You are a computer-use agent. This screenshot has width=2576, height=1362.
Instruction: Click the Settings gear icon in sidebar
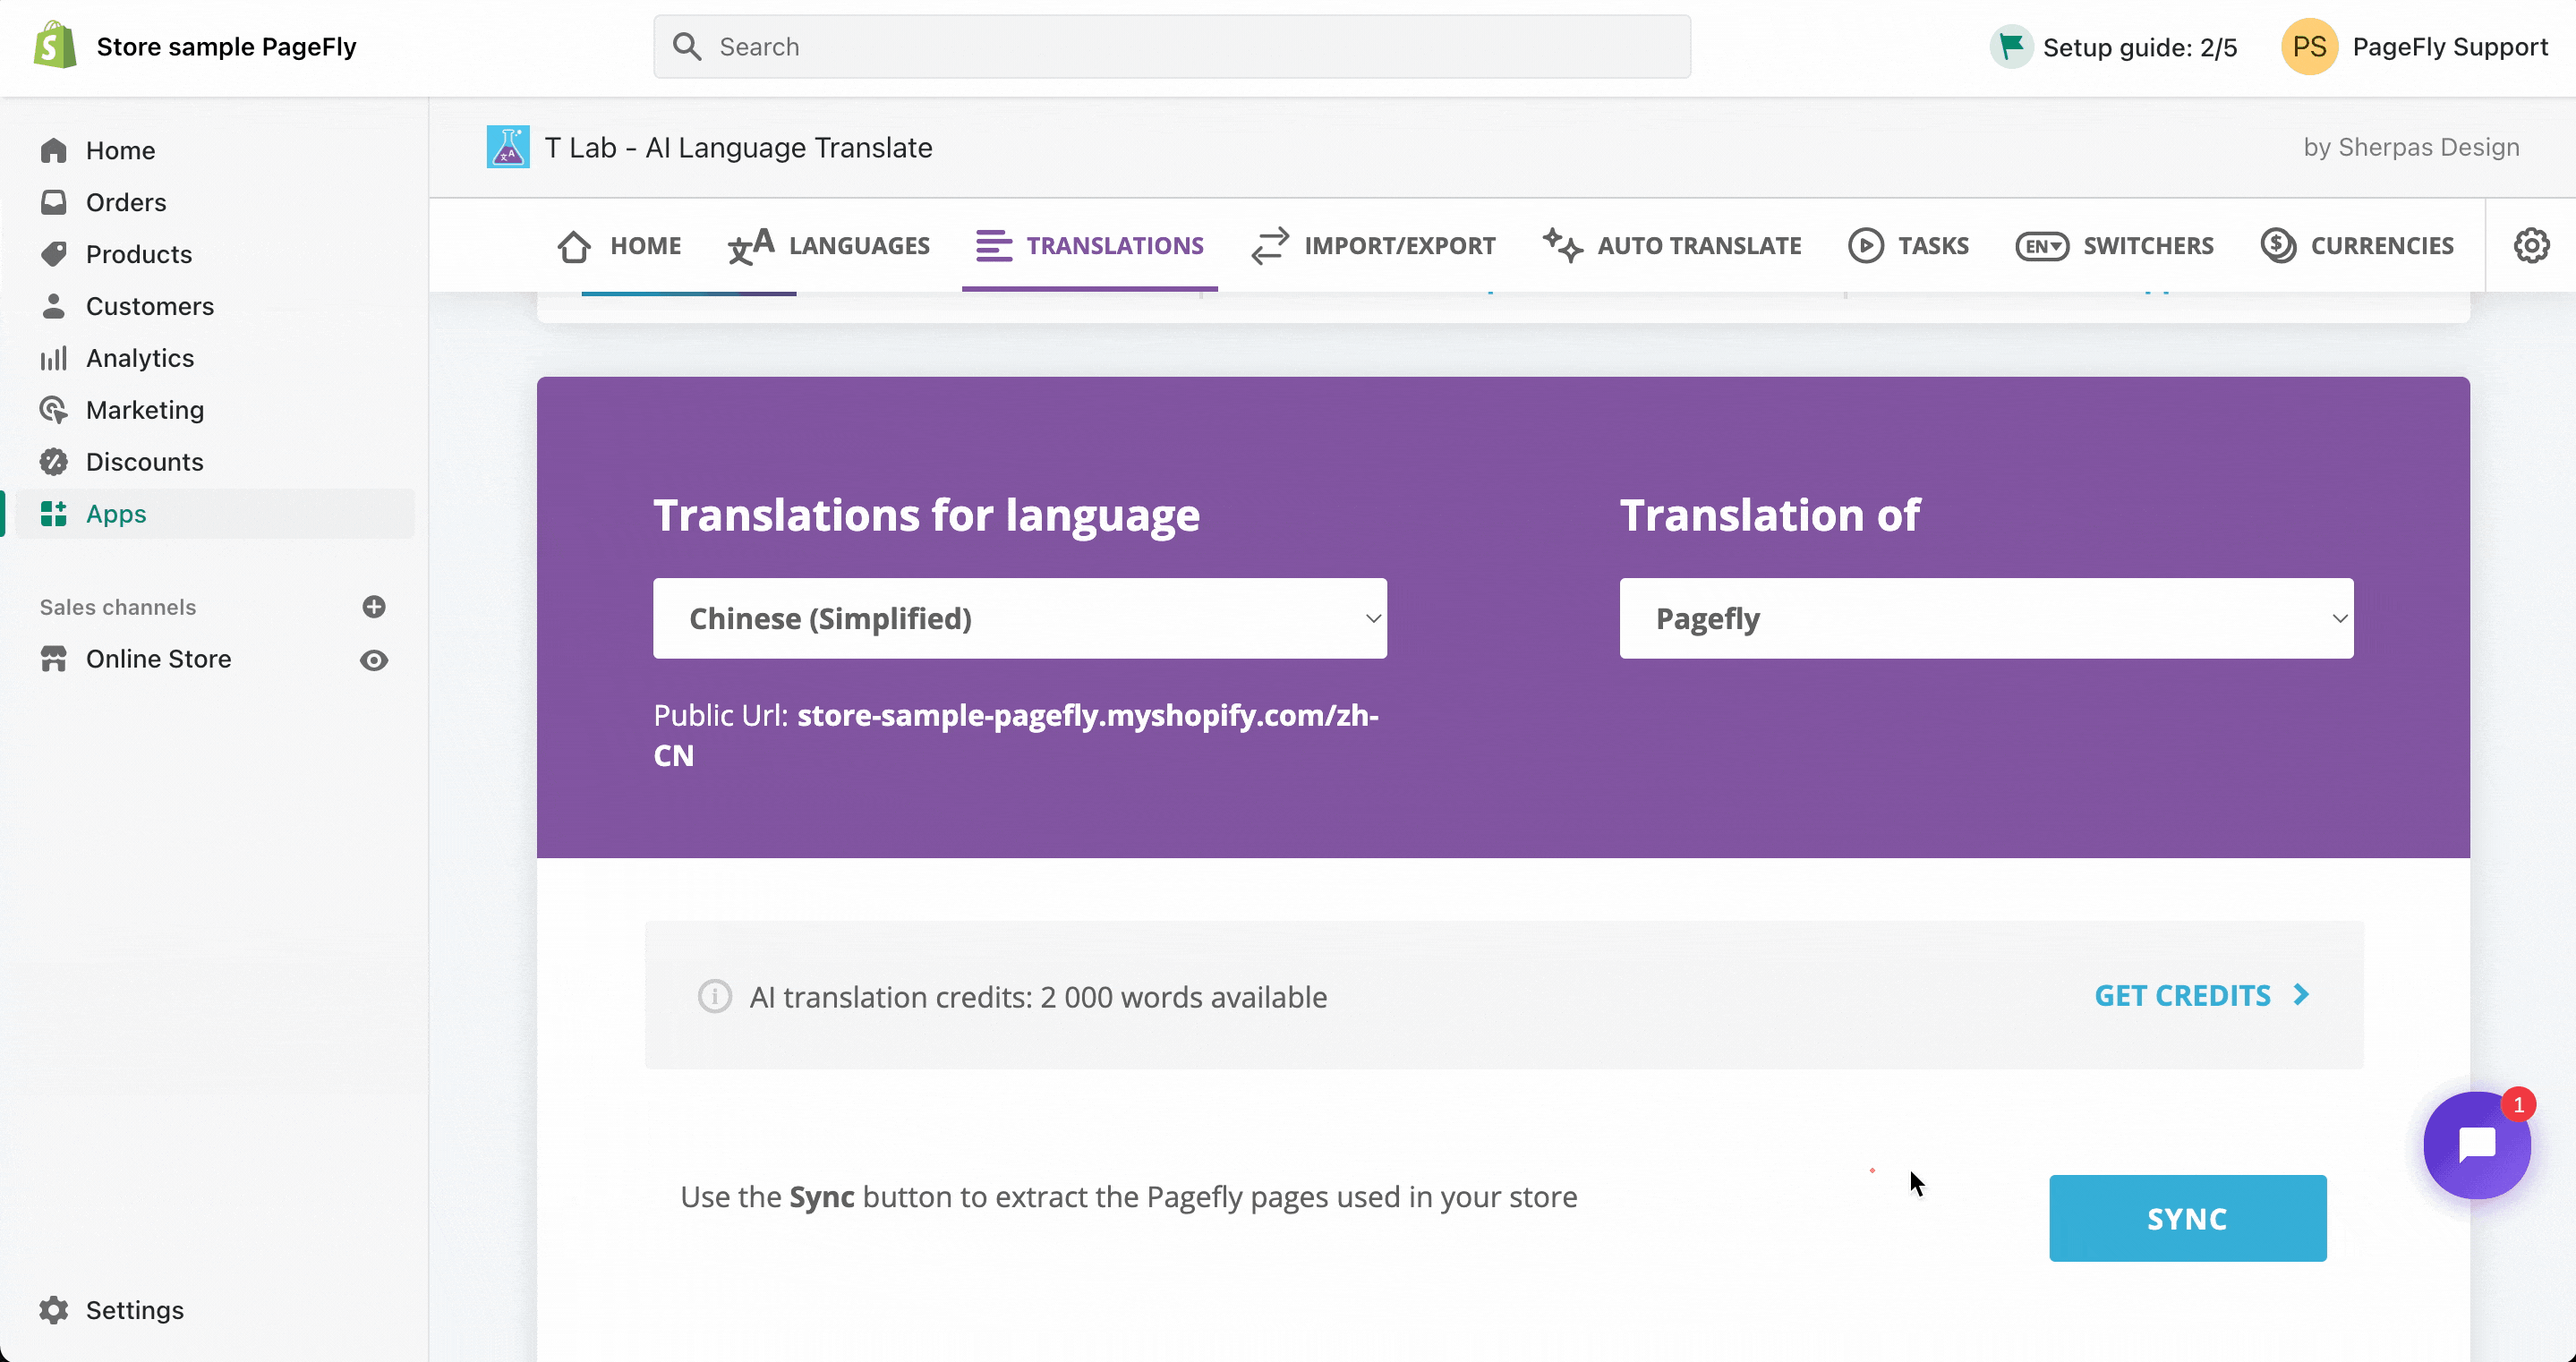(54, 1310)
